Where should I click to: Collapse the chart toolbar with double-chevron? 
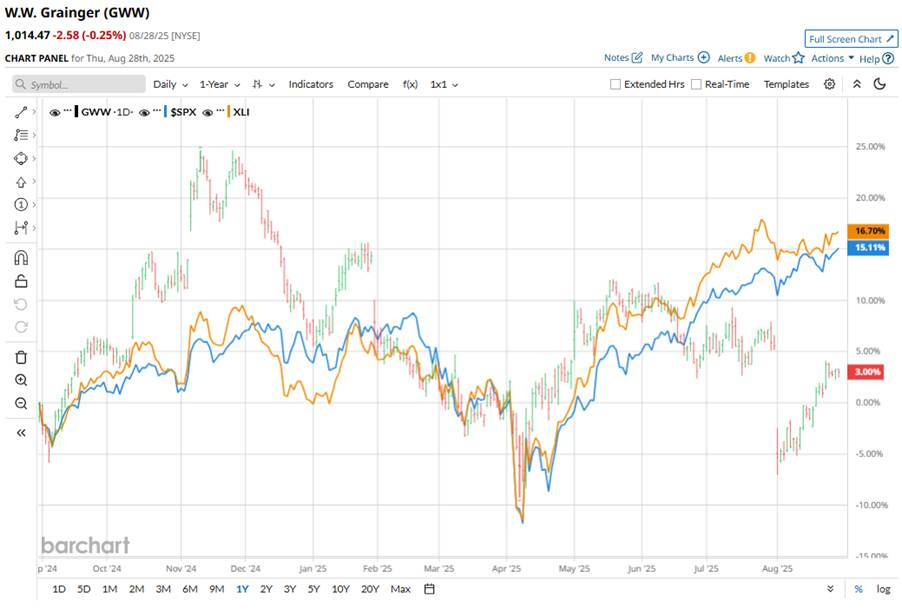tap(857, 84)
